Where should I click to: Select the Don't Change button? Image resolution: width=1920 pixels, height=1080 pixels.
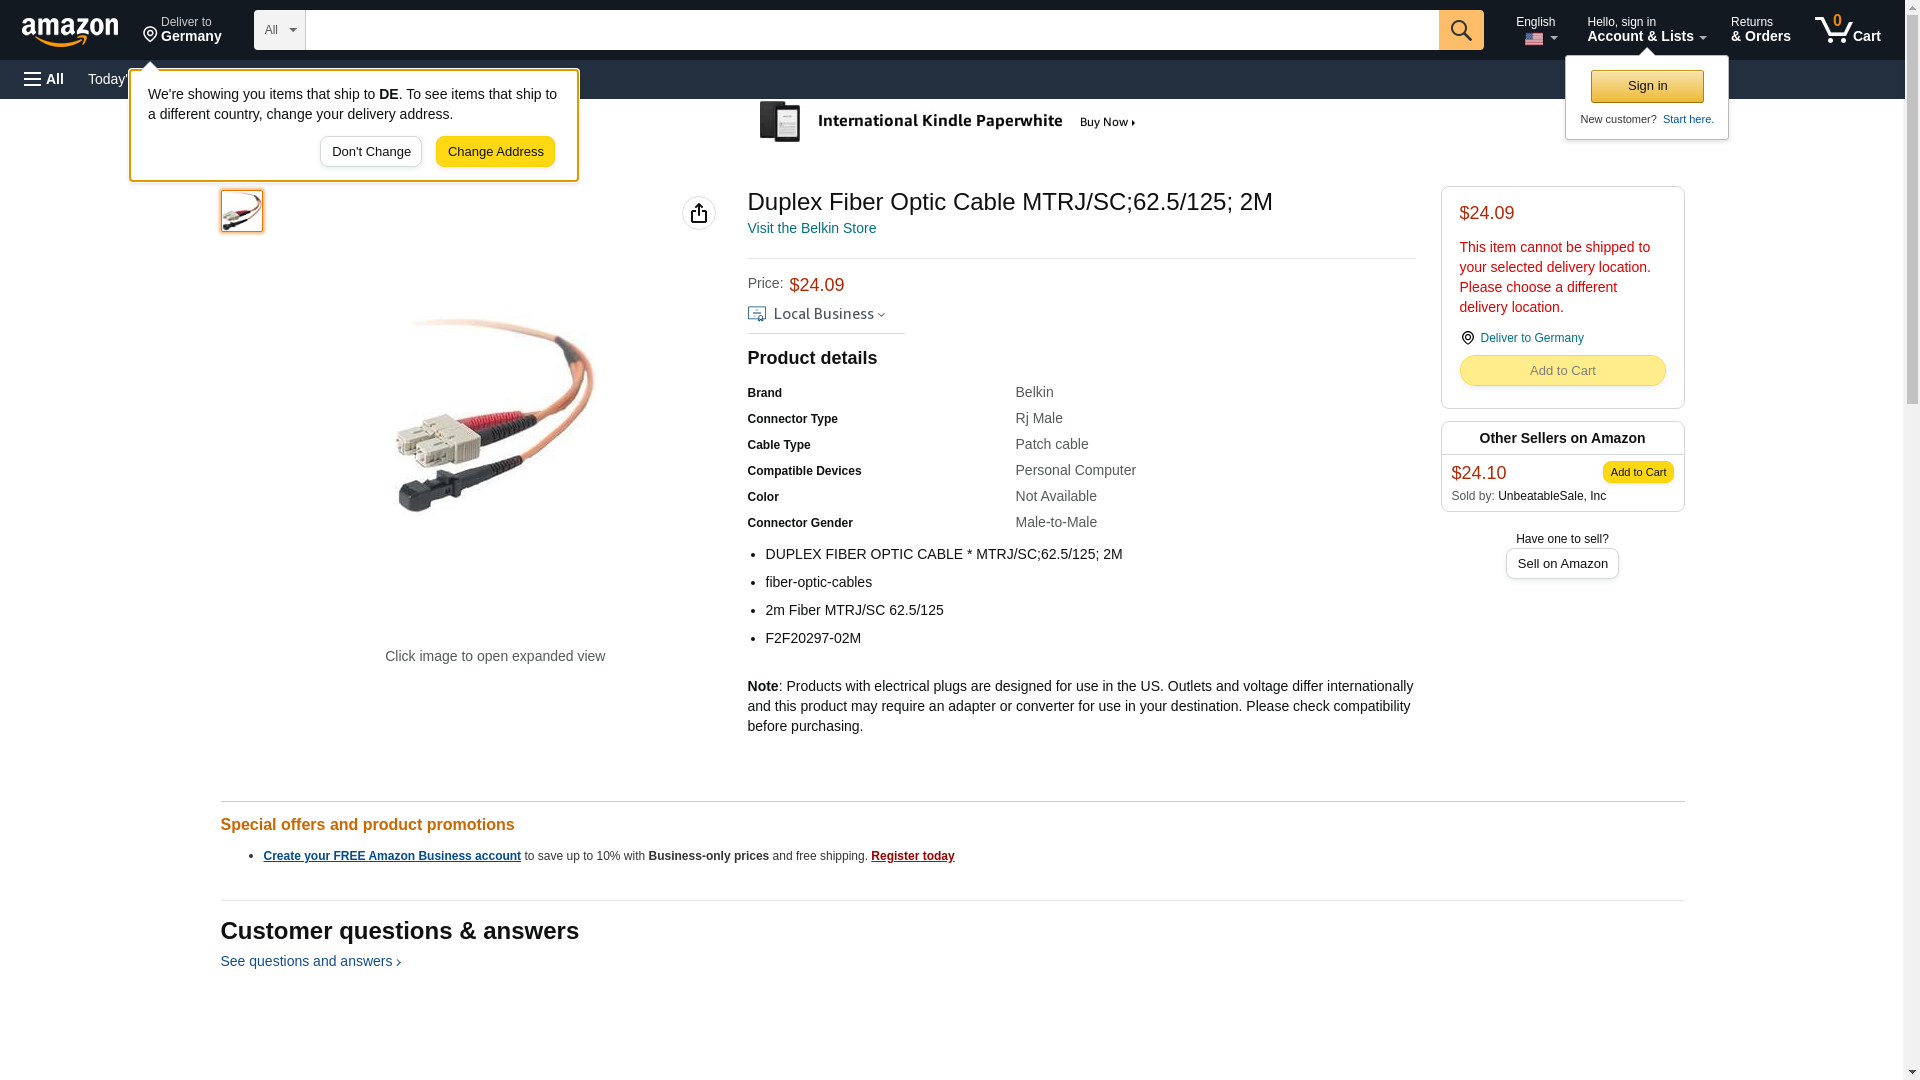click(371, 152)
